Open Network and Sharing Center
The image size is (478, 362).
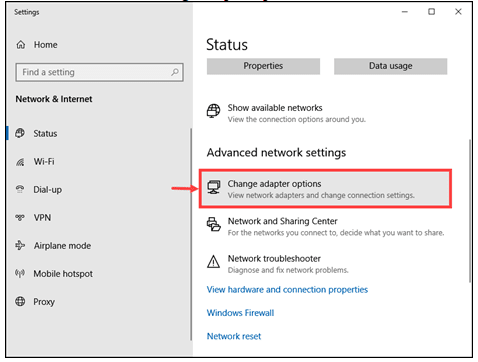point(325,227)
